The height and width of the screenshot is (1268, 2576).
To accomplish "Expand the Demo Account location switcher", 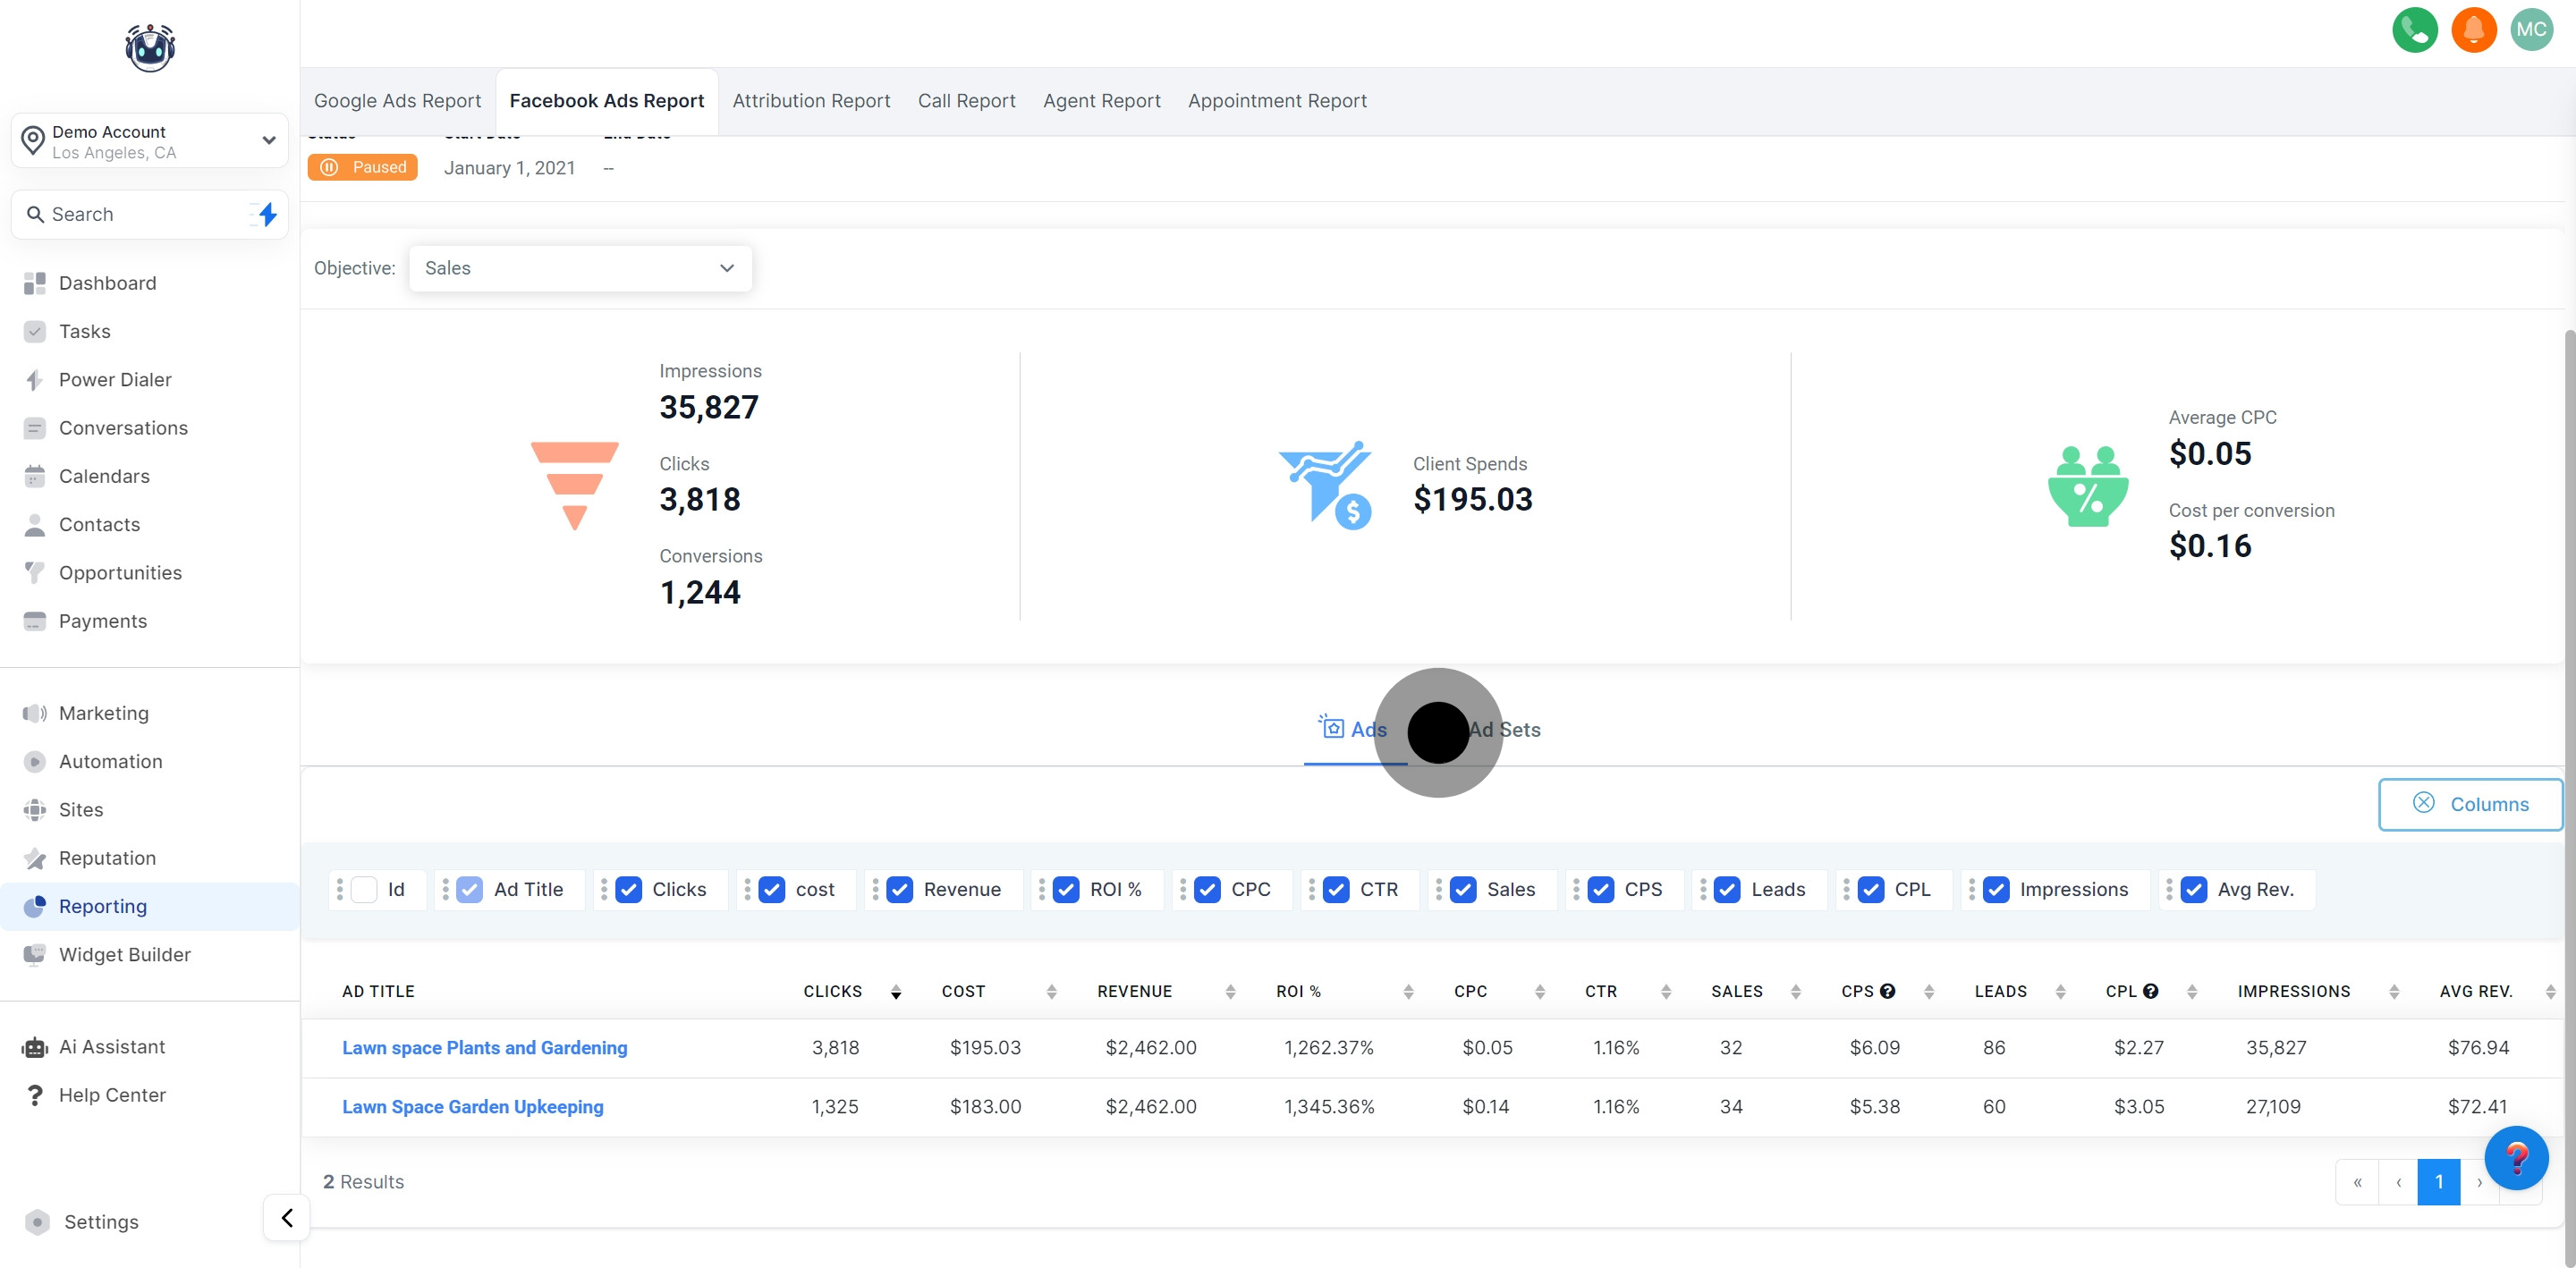I will 149,141.
